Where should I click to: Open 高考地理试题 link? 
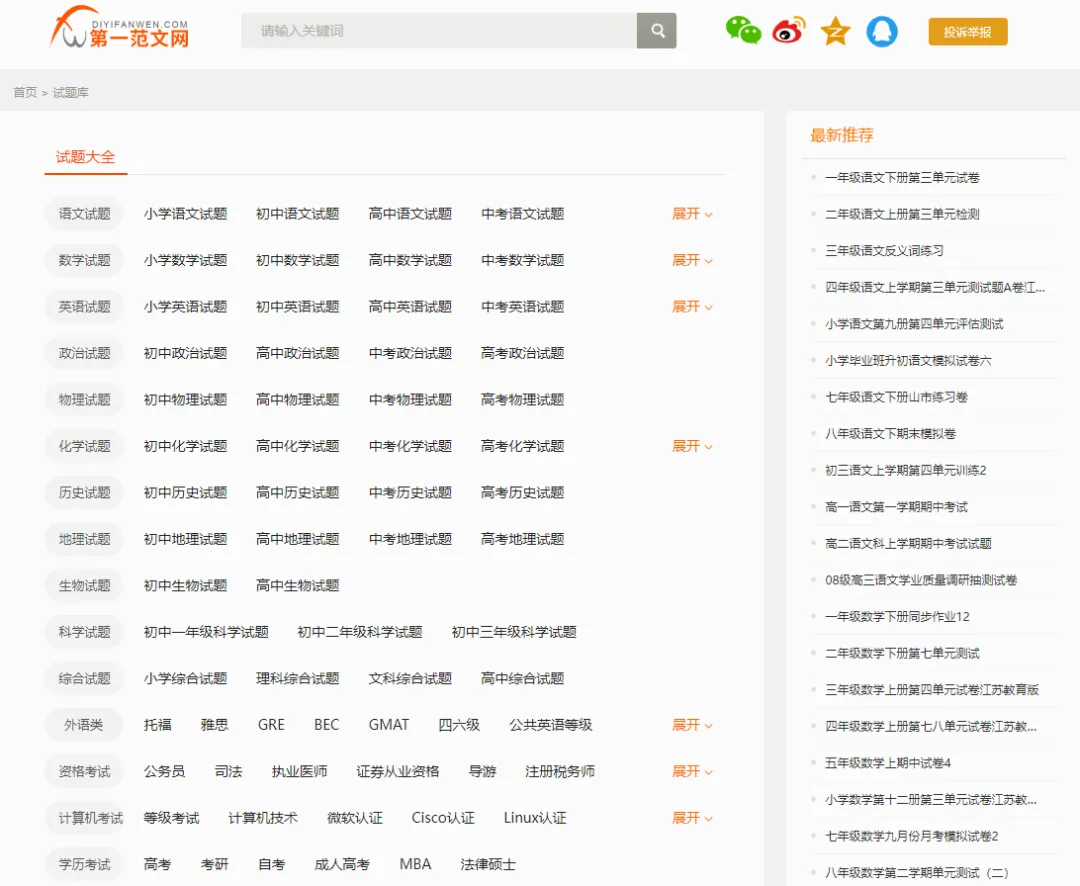tap(522, 539)
